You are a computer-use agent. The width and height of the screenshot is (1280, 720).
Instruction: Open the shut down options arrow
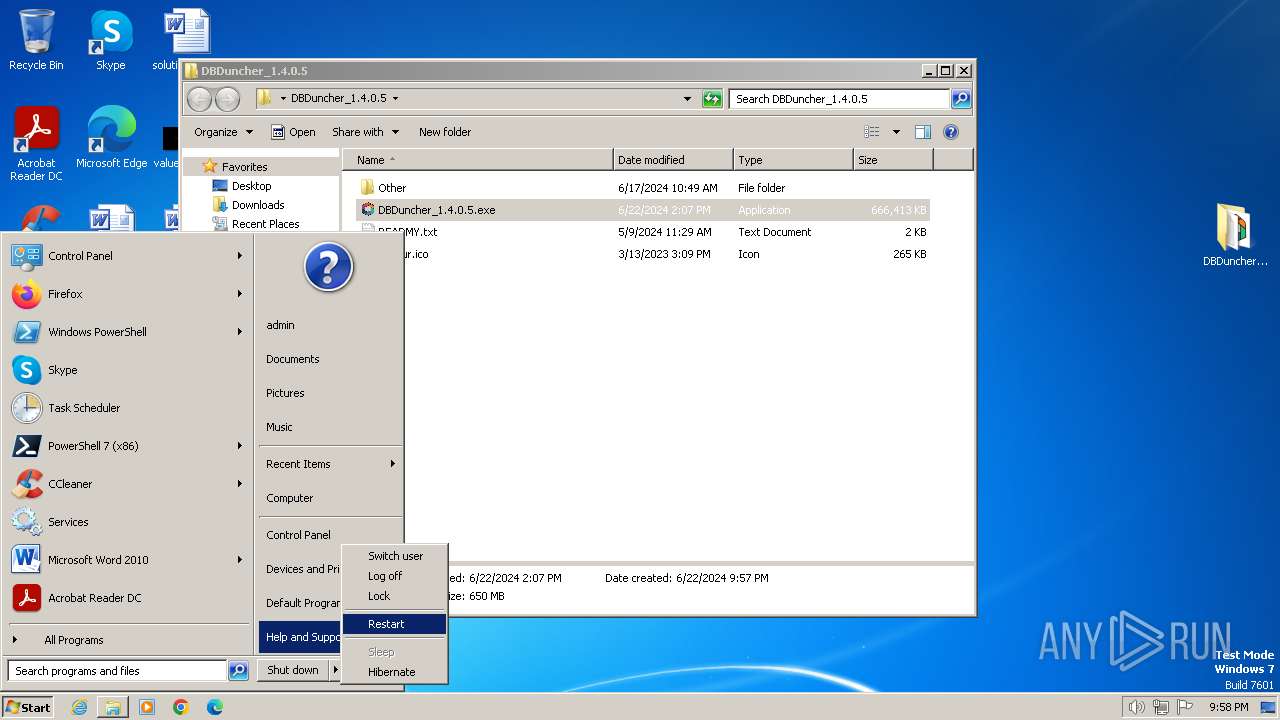pyautogui.click(x=335, y=670)
